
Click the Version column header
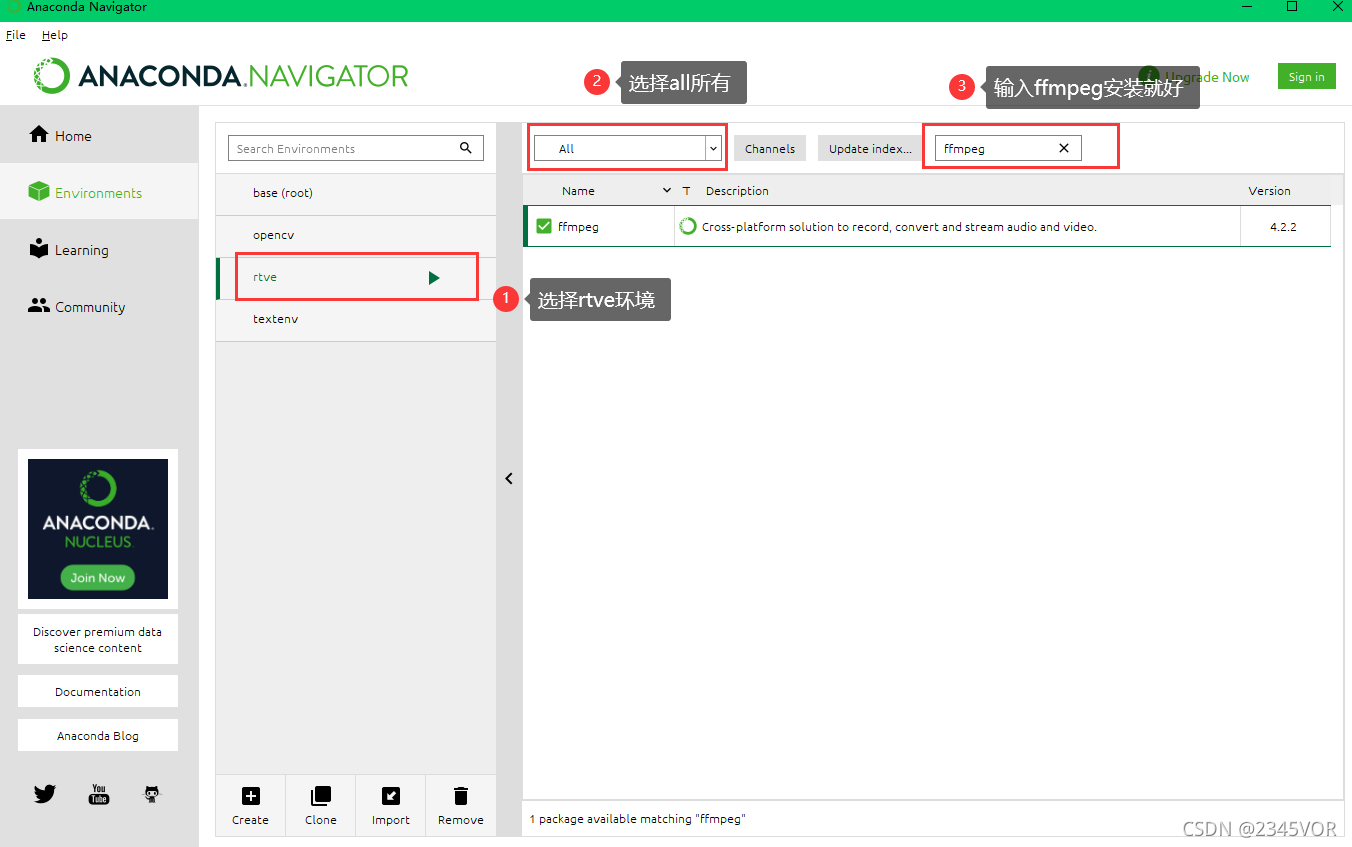1269,190
